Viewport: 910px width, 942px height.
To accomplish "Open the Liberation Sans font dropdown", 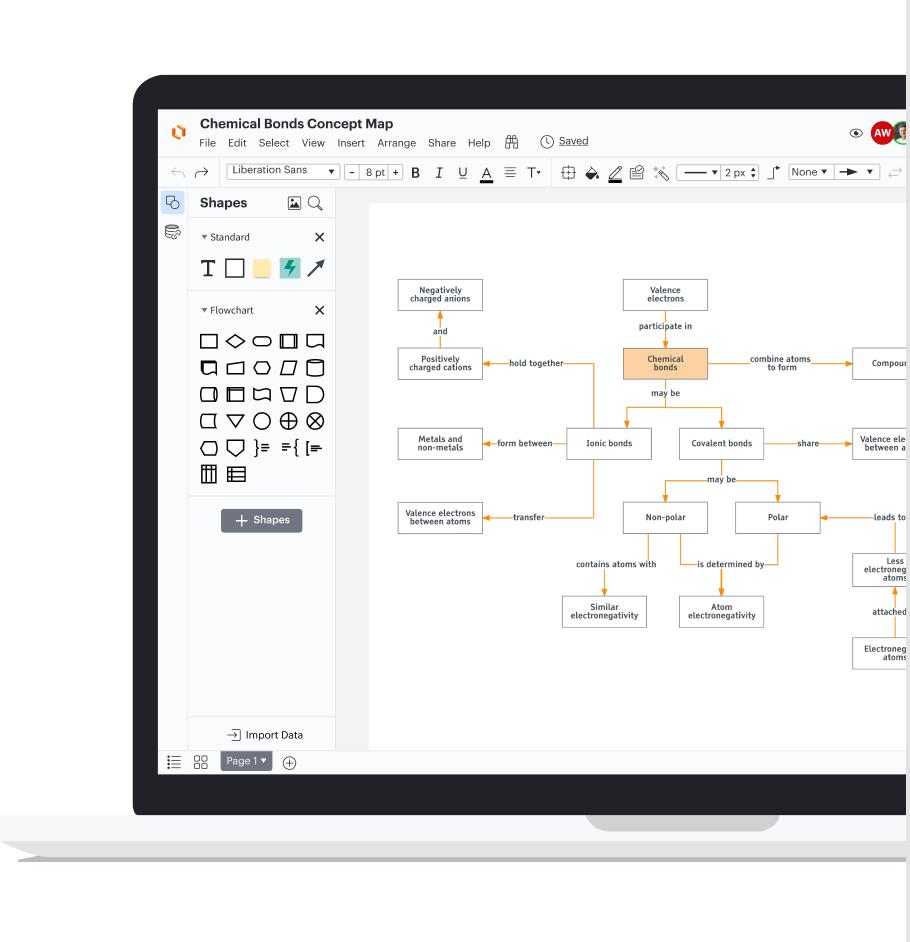I will 283,171.
